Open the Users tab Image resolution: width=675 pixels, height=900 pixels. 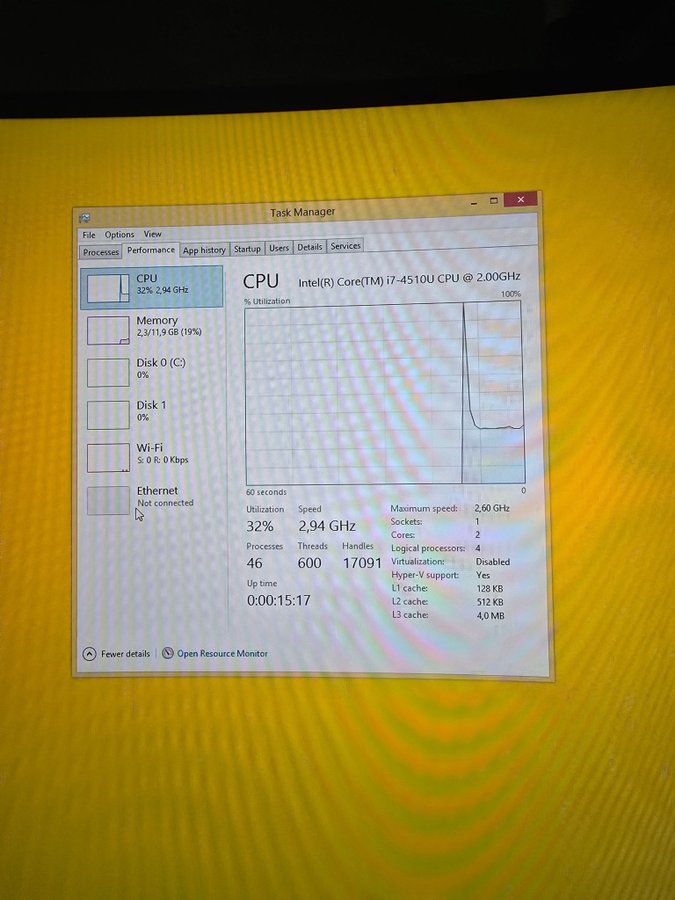point(279,248)
